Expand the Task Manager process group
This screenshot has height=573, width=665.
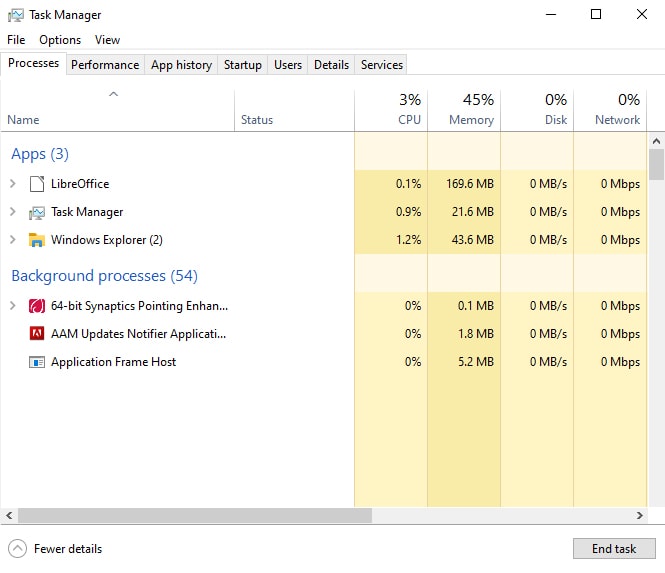pyautogui.click(x=13, y=212)
